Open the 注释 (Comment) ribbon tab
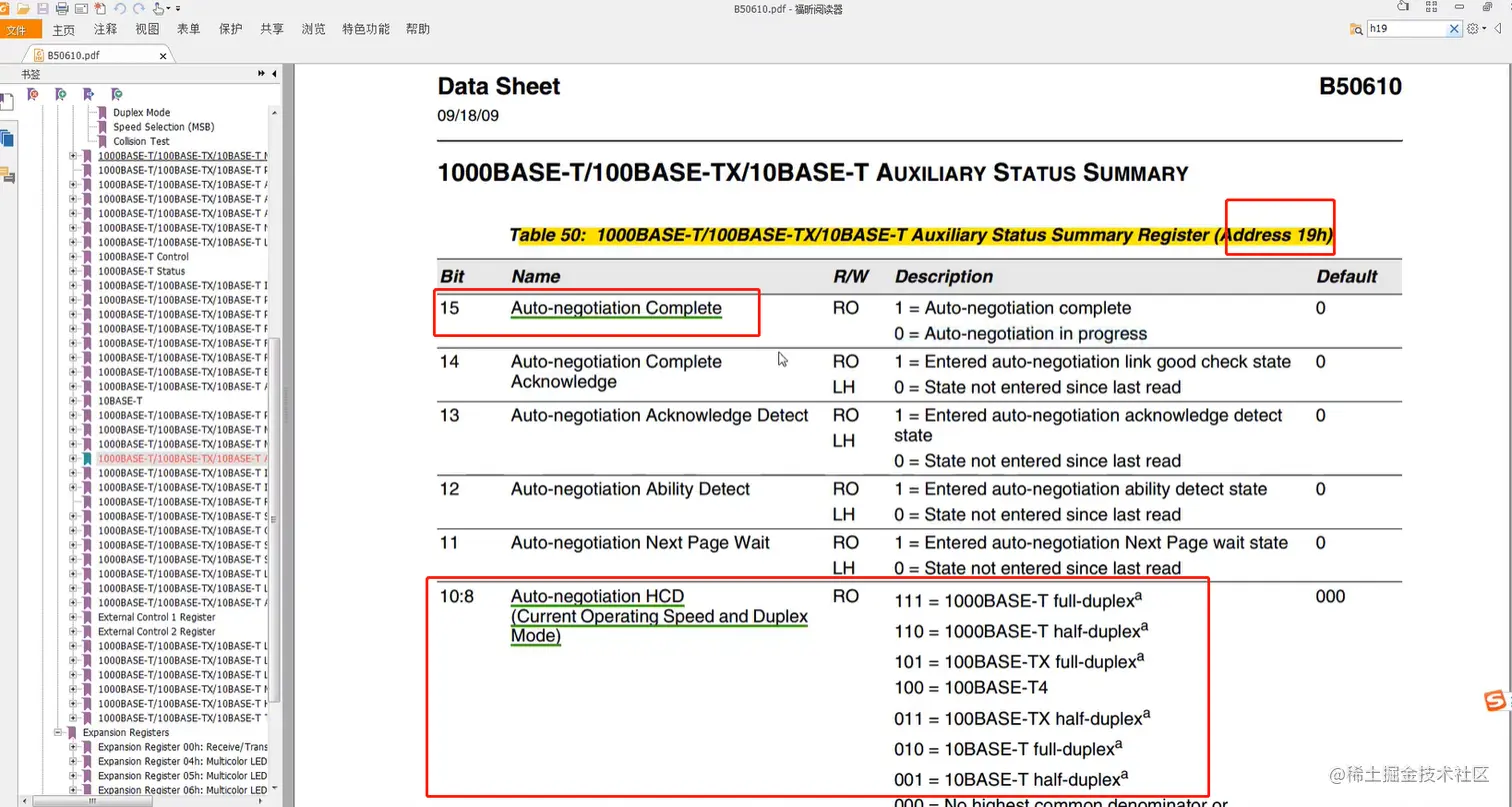Image resolution: width=1512 pixels, height=807 pixels. tap(105, 29)
